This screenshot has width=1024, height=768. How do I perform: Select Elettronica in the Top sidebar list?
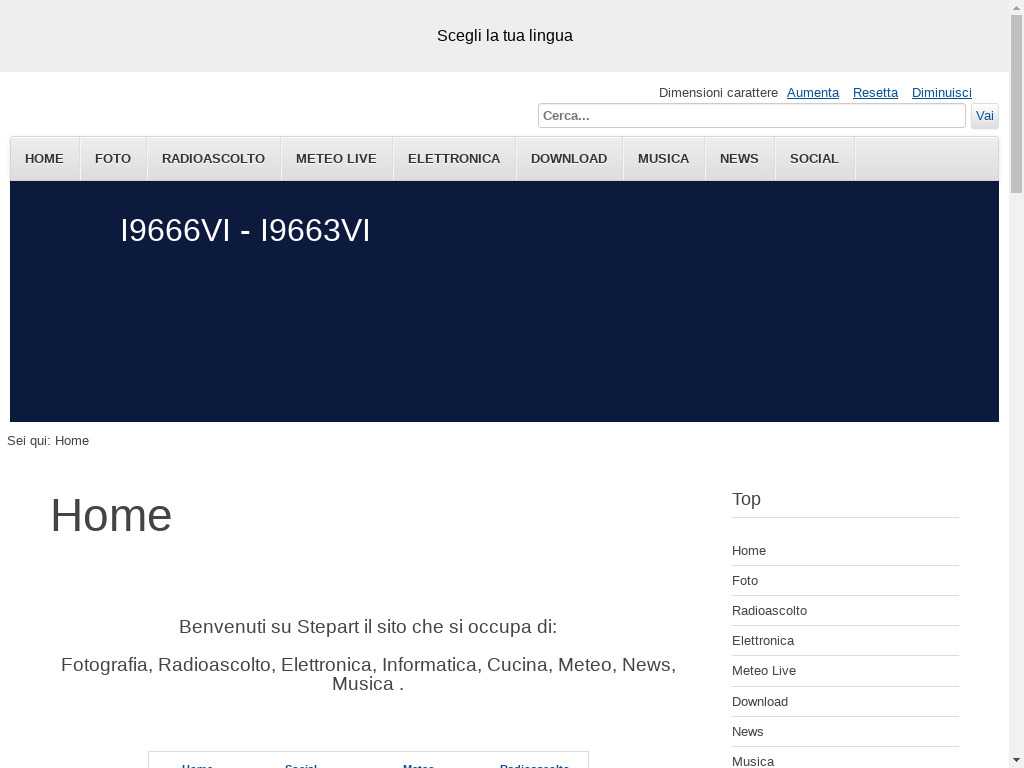coord(762,641)
